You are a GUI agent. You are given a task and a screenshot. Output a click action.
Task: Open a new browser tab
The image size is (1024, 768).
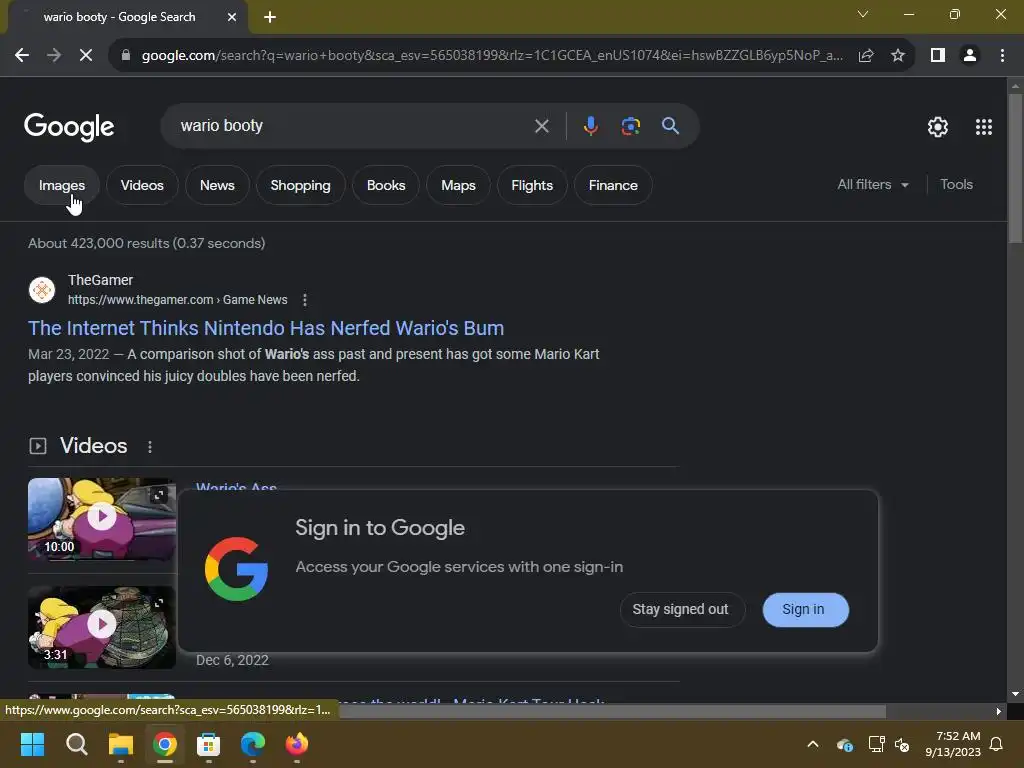pos(270,17)
